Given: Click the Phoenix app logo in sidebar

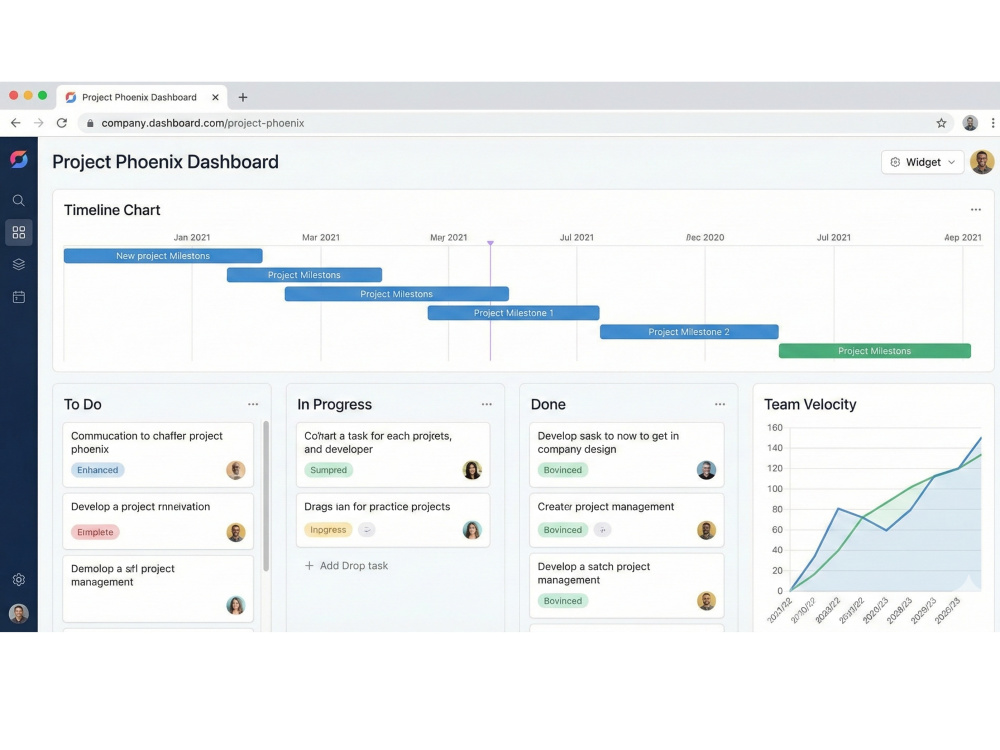Looking at the screenshot, I should click(18, 159).
